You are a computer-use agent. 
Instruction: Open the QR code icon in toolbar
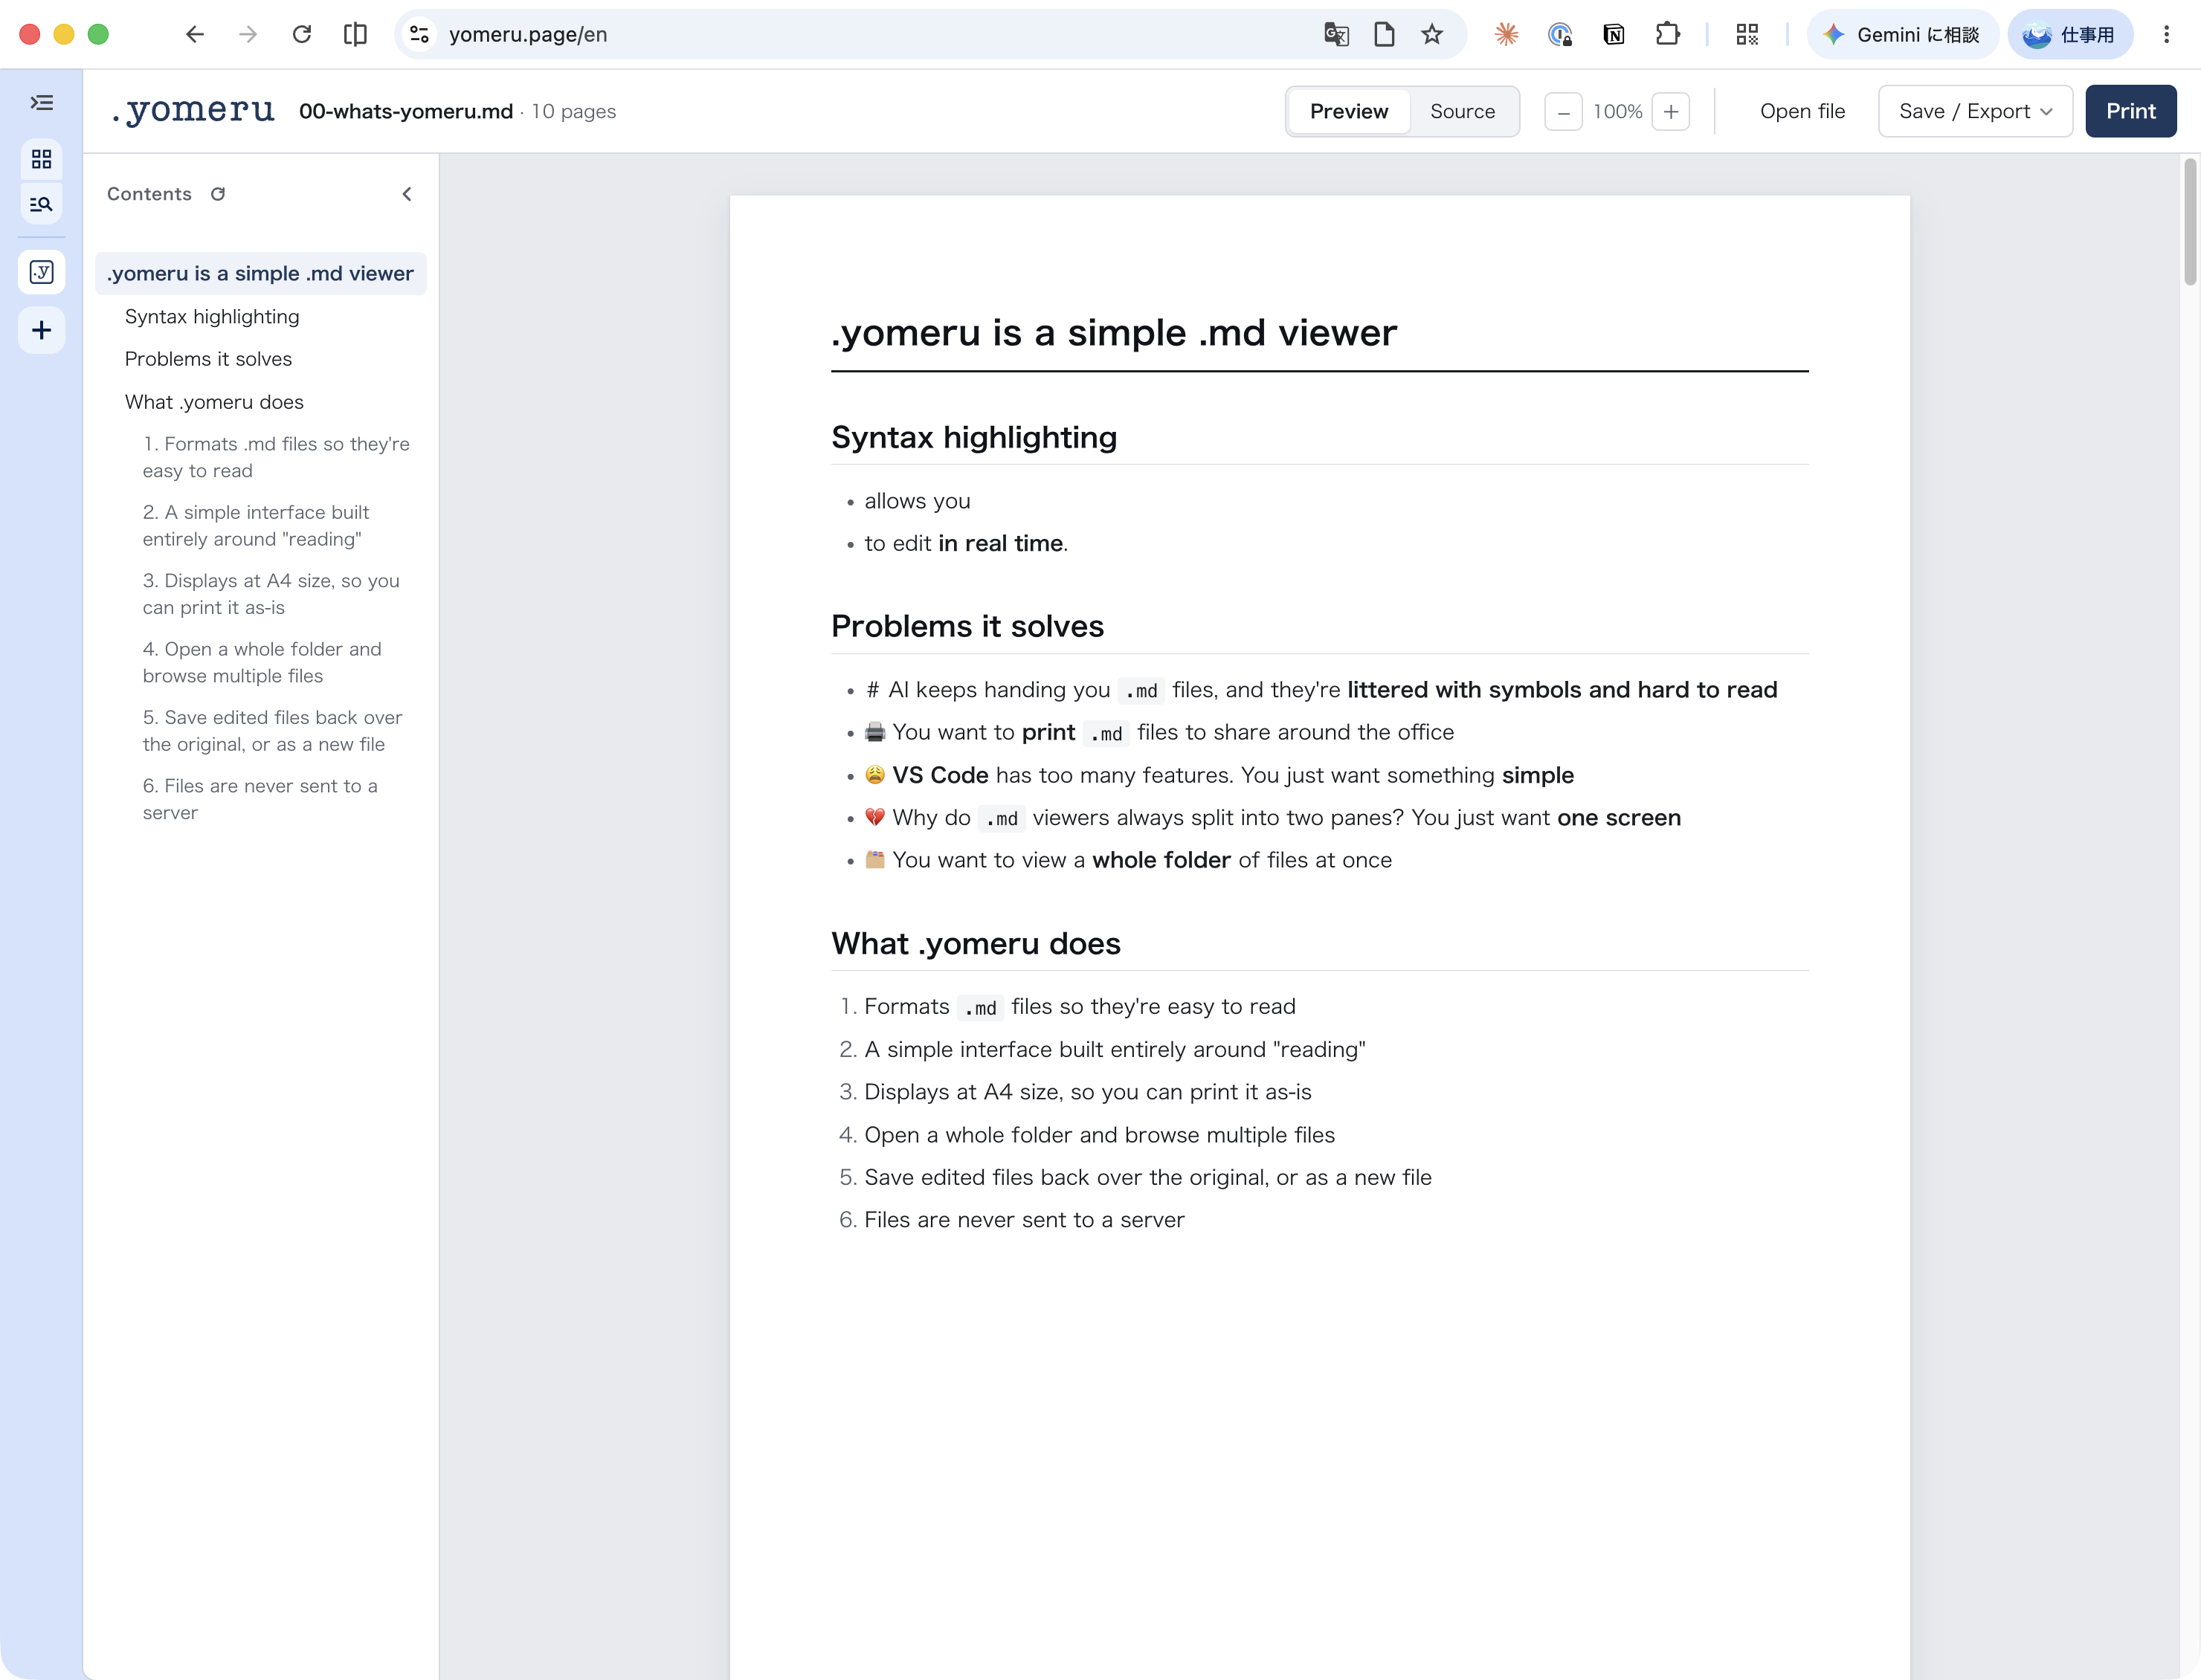(x=1747, y=34)
